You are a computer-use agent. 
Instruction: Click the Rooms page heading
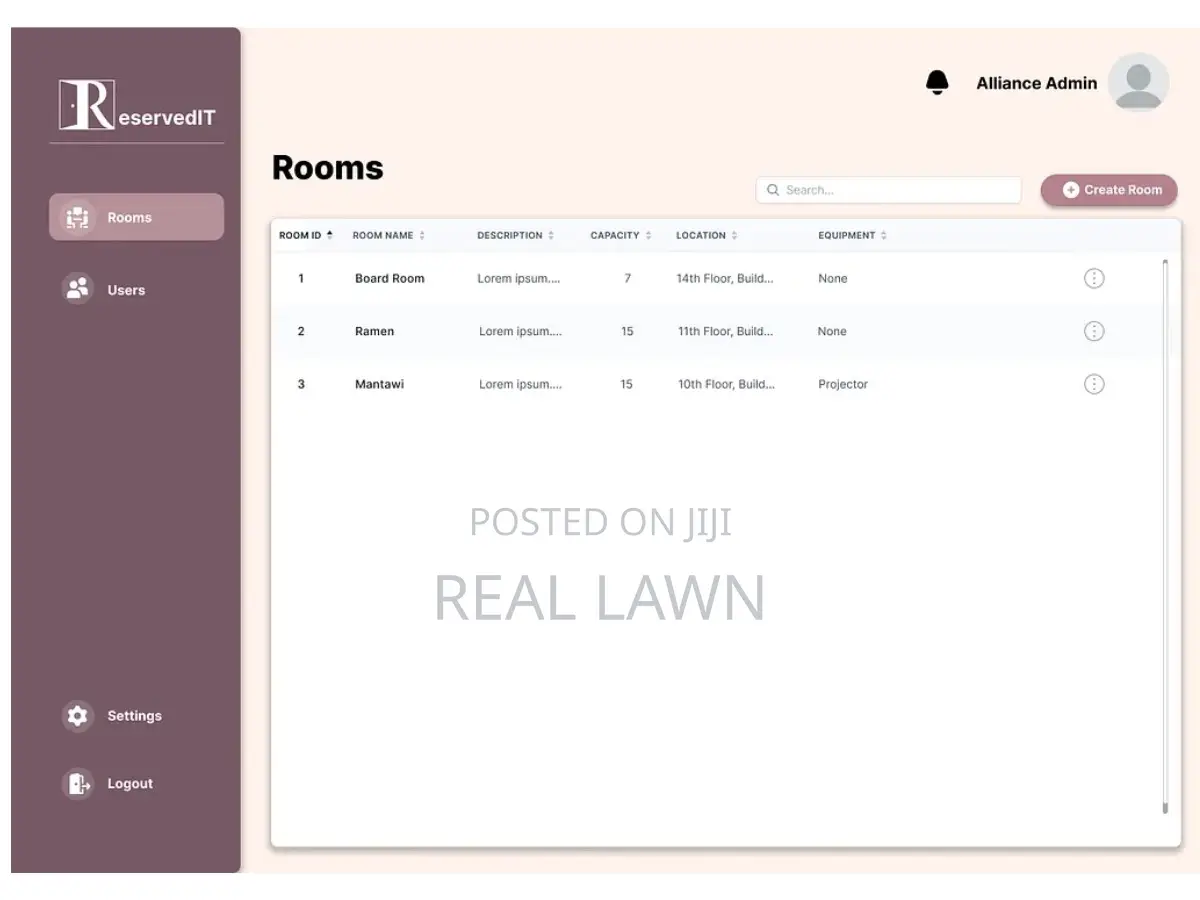328,167
